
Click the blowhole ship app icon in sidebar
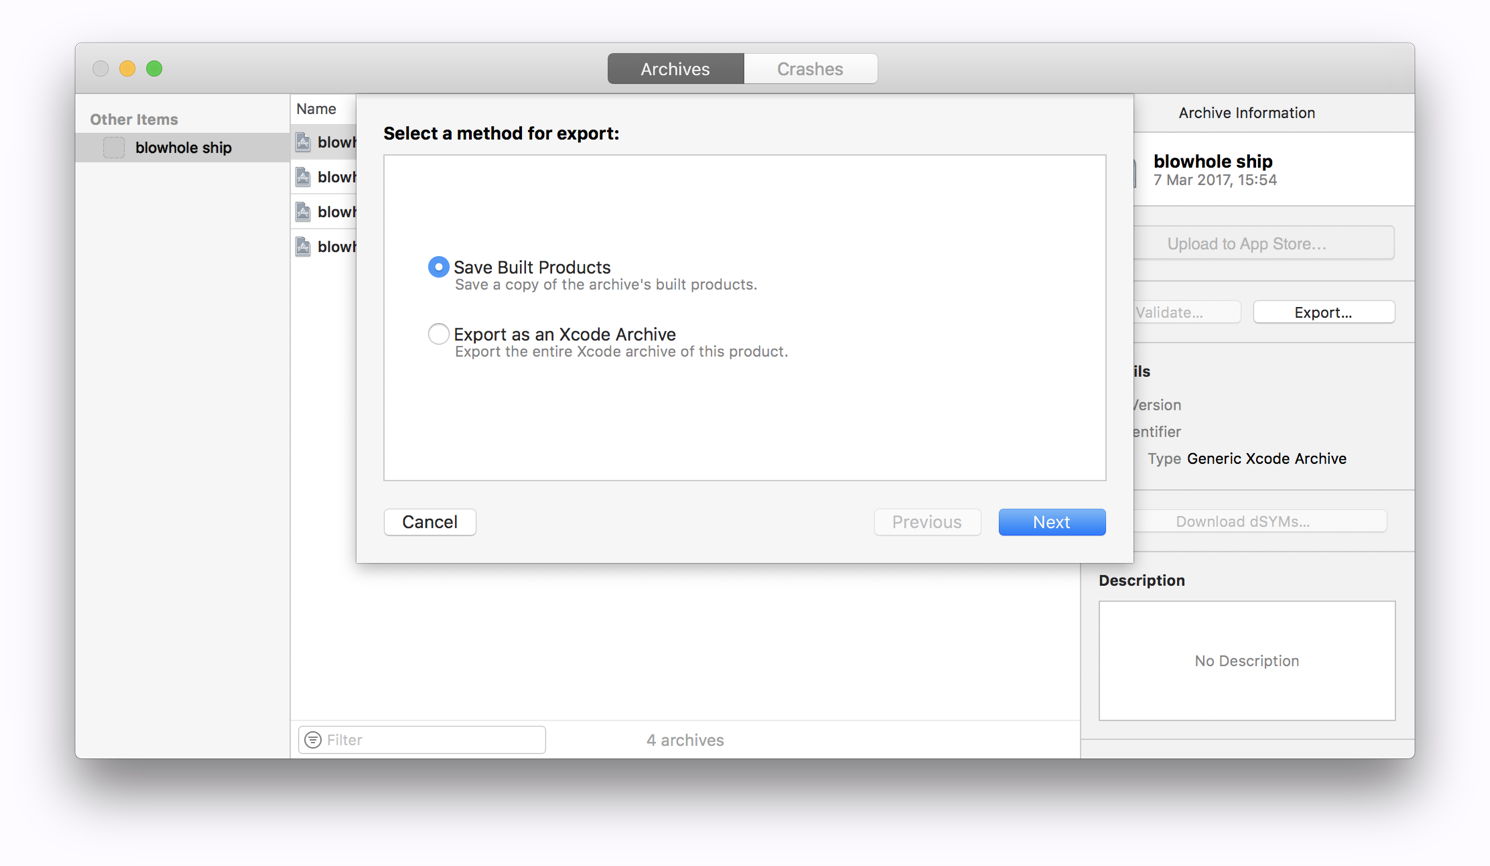(113, 146)
